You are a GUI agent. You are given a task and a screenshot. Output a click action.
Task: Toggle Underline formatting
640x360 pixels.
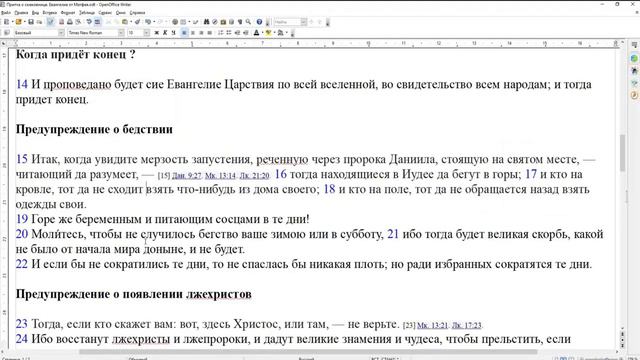tap(173, 33)
